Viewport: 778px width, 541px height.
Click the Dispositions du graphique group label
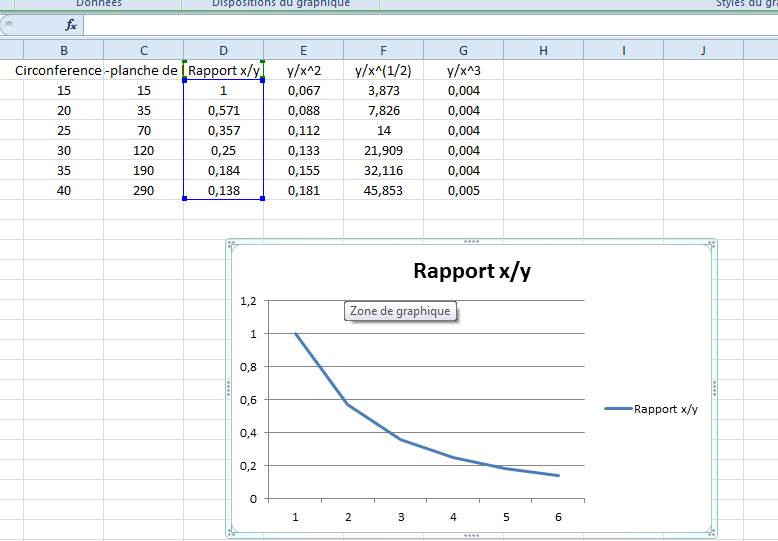[x=281, y=4]
